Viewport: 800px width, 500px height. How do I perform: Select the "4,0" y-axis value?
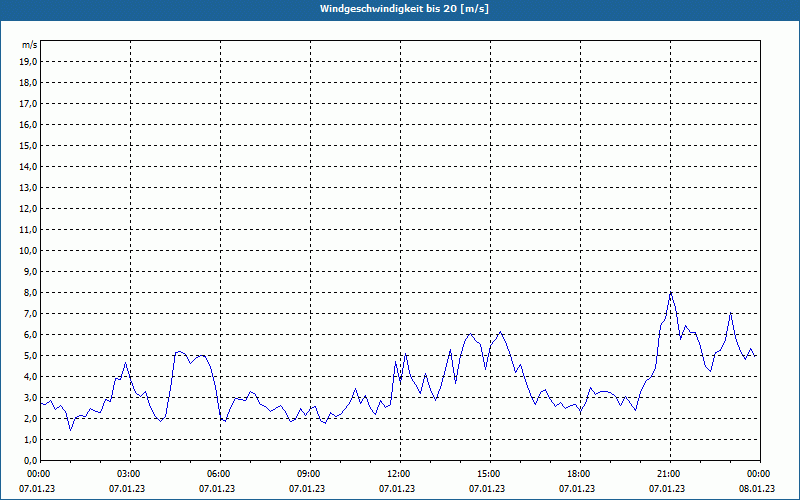pyautogui.click(x=31, y=377)
